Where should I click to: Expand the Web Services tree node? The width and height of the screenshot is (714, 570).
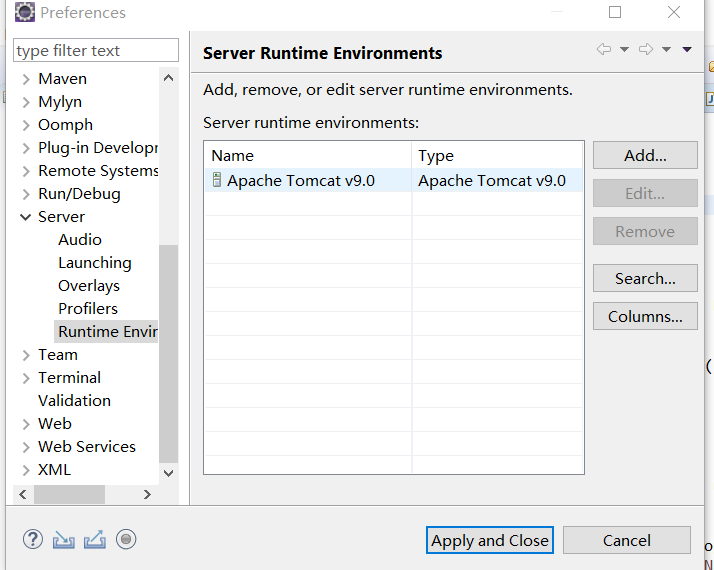coord(26,447)
